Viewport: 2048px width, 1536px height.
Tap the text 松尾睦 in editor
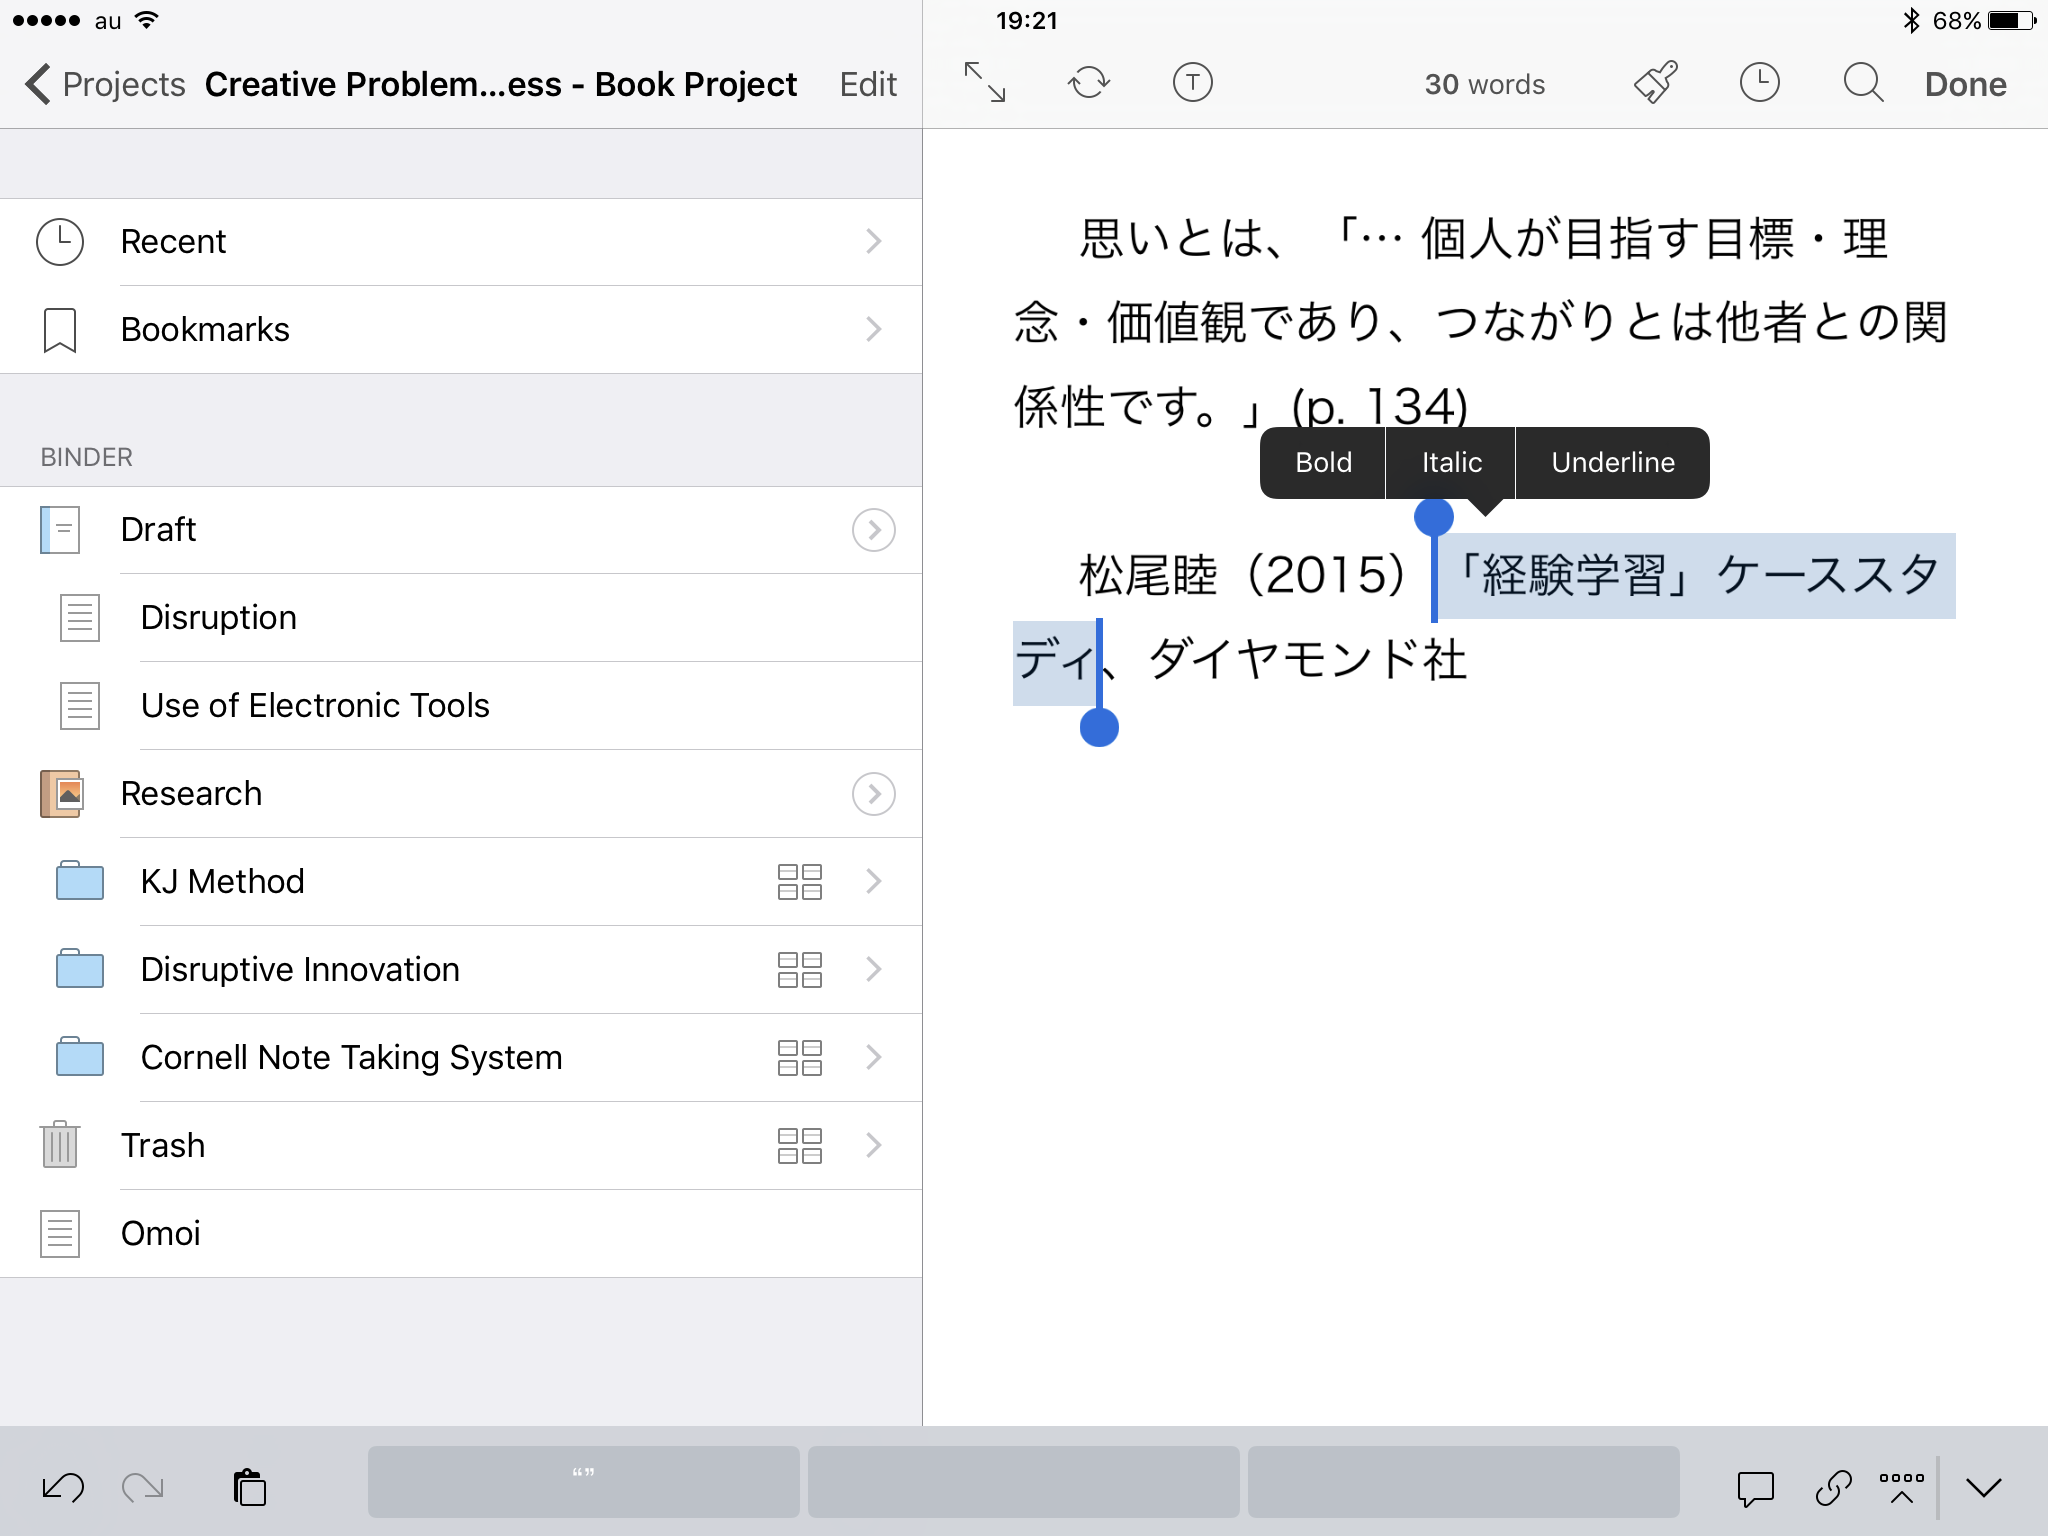tap(1148, 576)
